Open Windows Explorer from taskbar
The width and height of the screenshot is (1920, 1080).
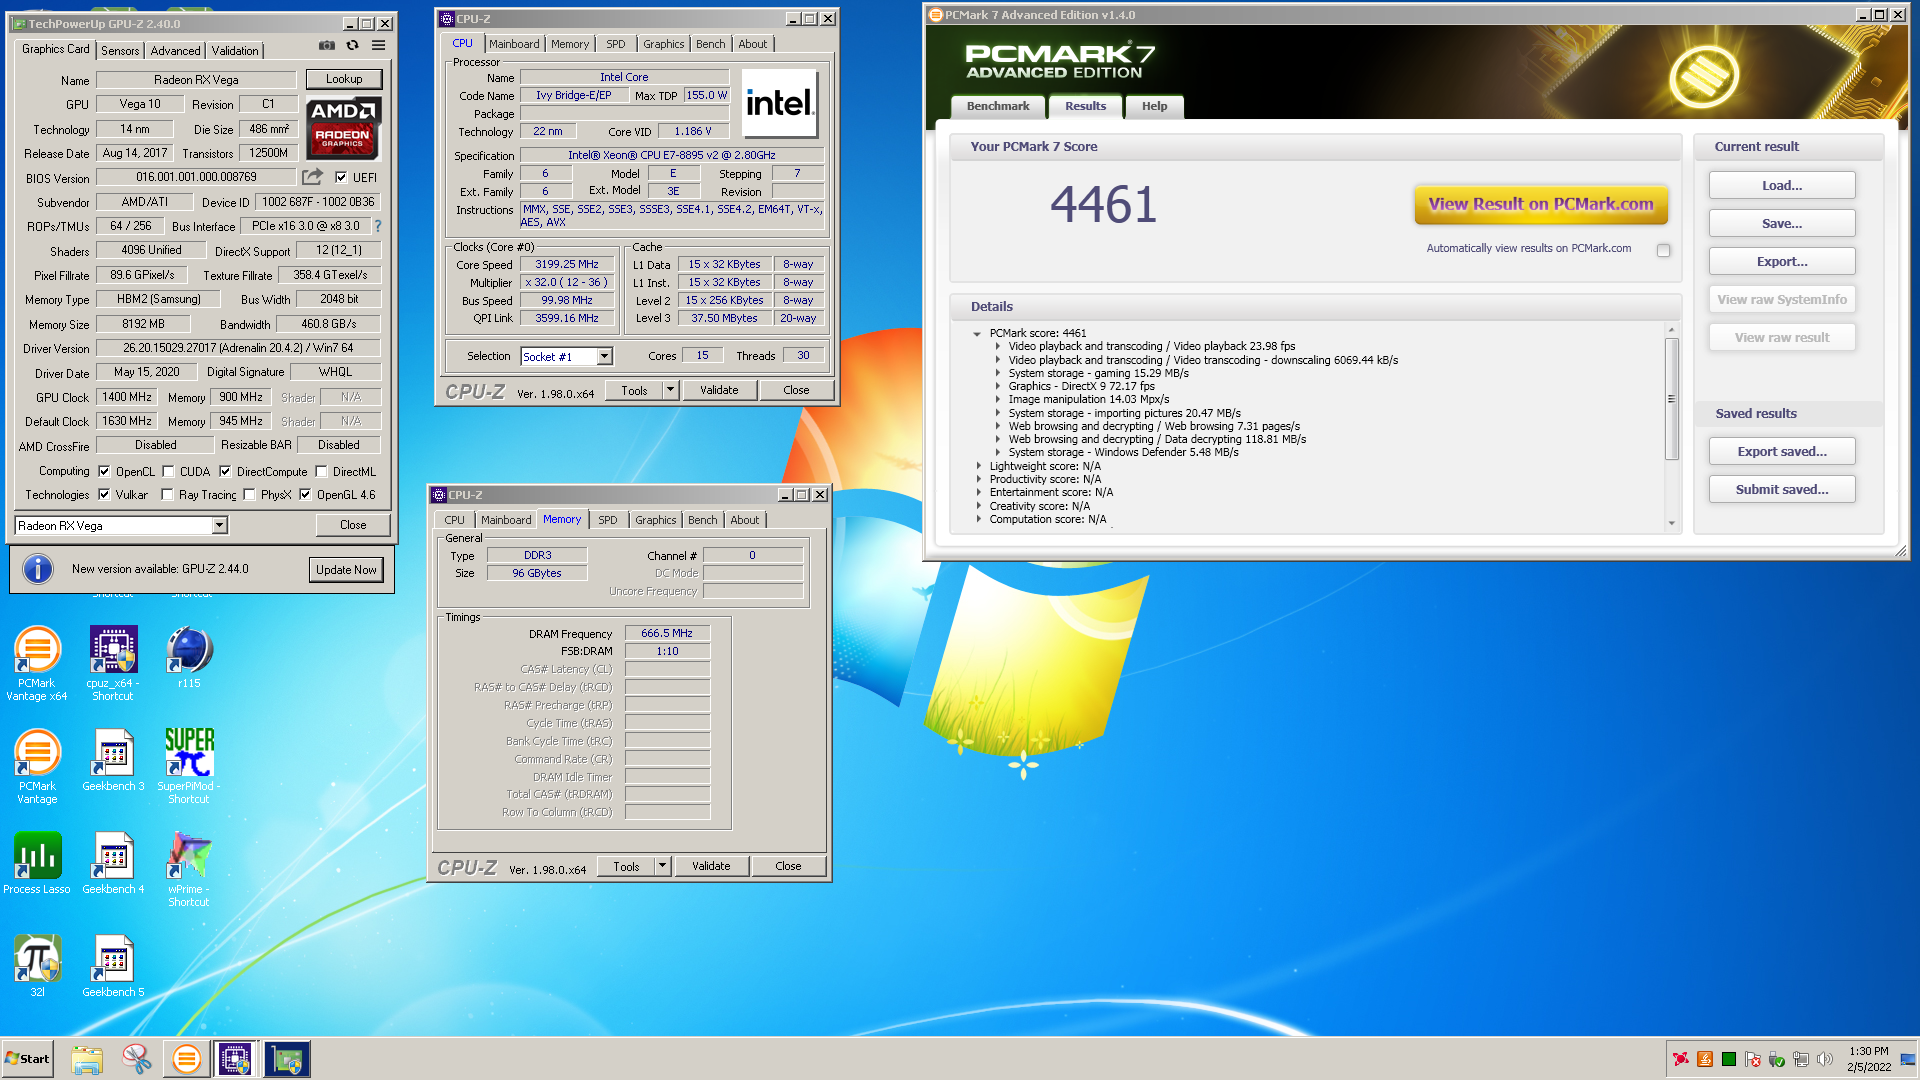pyautogui.click(x=87, y=1059)
